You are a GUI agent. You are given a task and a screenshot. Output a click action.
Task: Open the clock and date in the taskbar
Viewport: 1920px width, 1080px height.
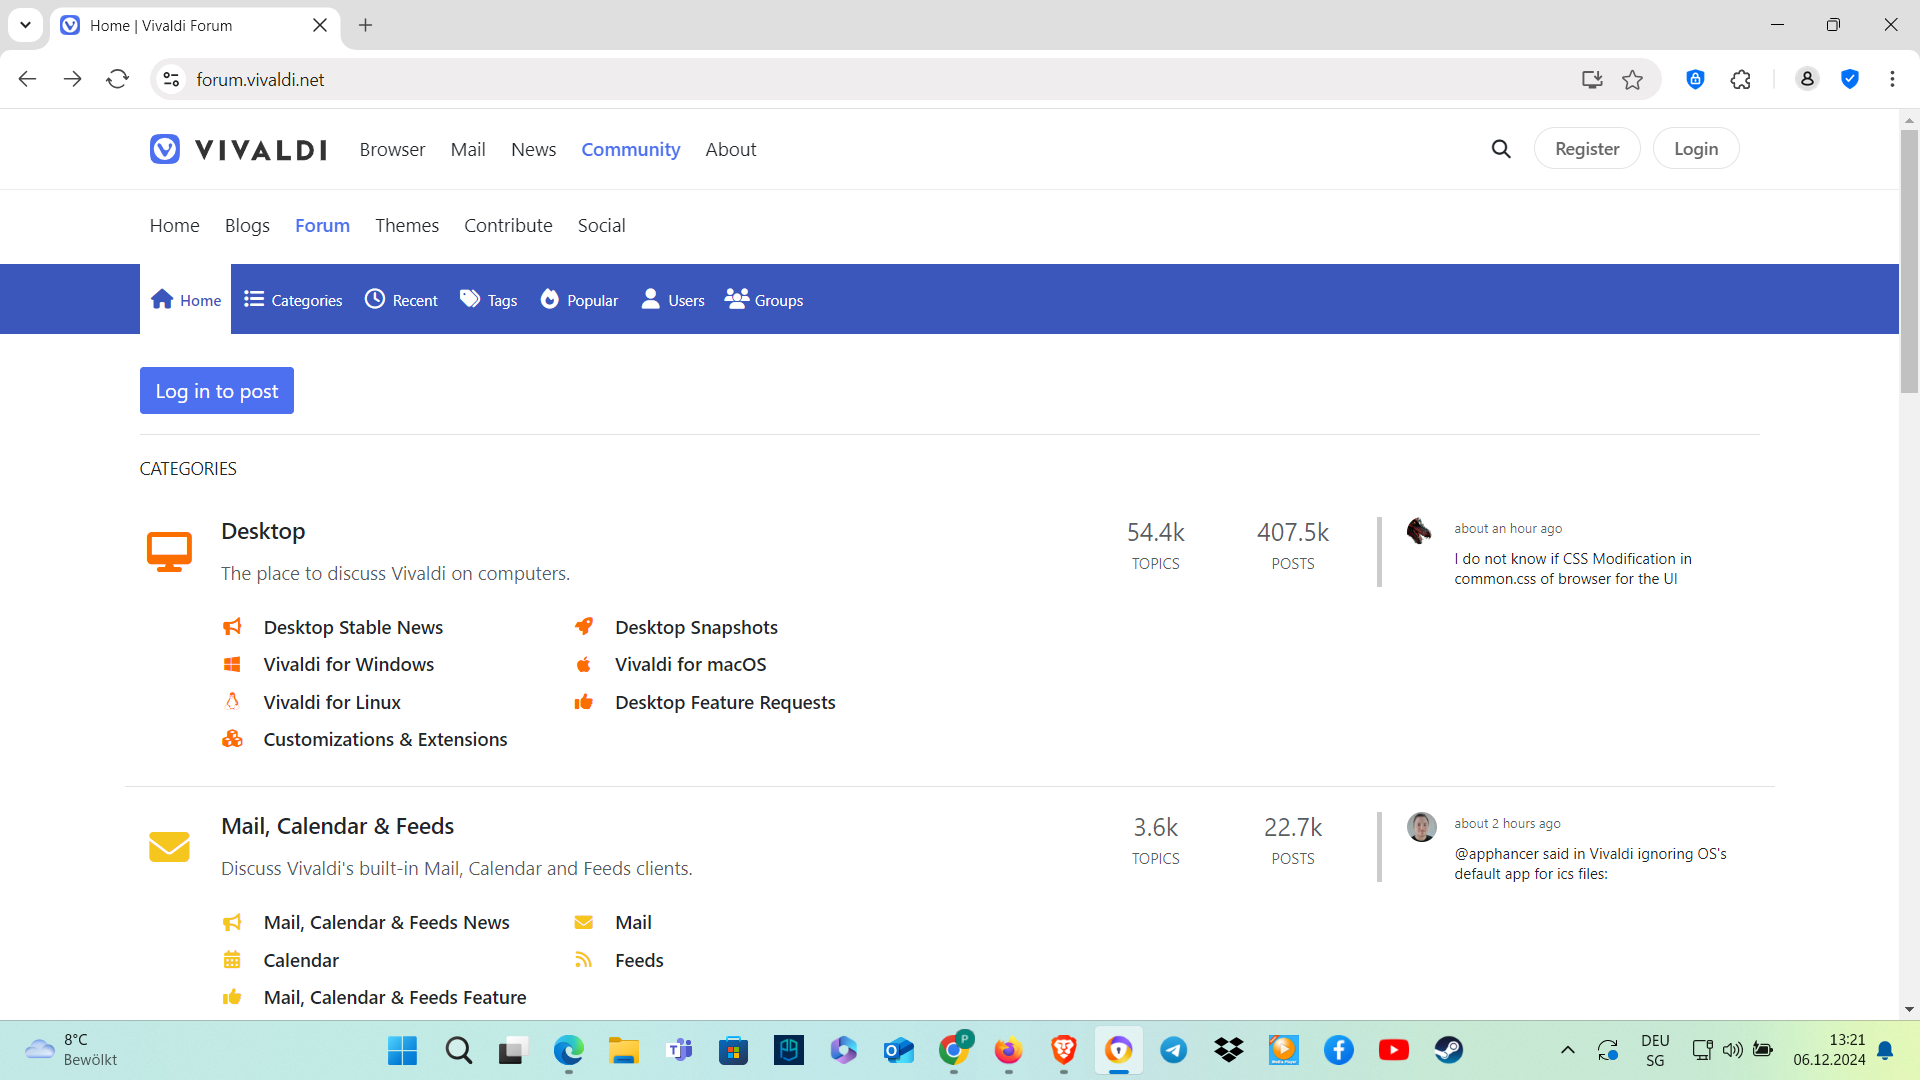point(1828,1050)
